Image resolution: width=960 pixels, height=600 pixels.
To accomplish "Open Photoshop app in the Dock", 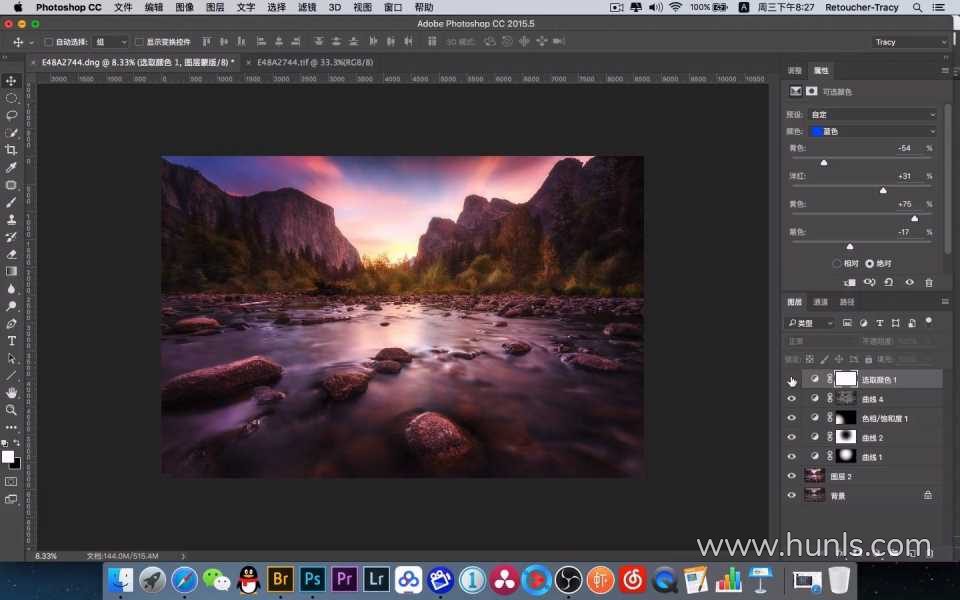I will point(312,579).
